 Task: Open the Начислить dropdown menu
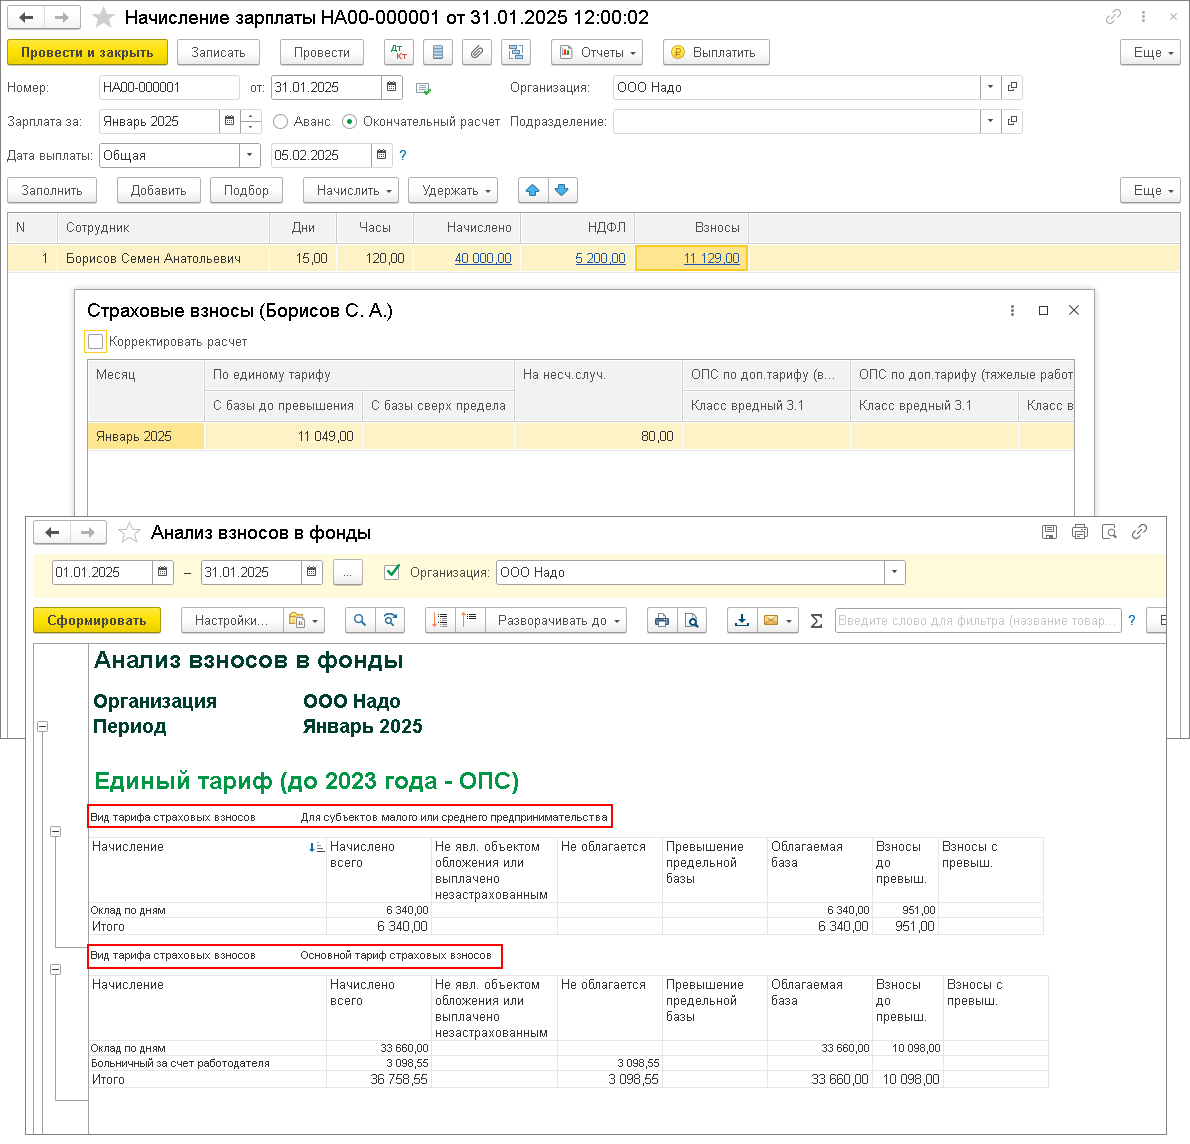pyautogui.click(x=355, y=190)
